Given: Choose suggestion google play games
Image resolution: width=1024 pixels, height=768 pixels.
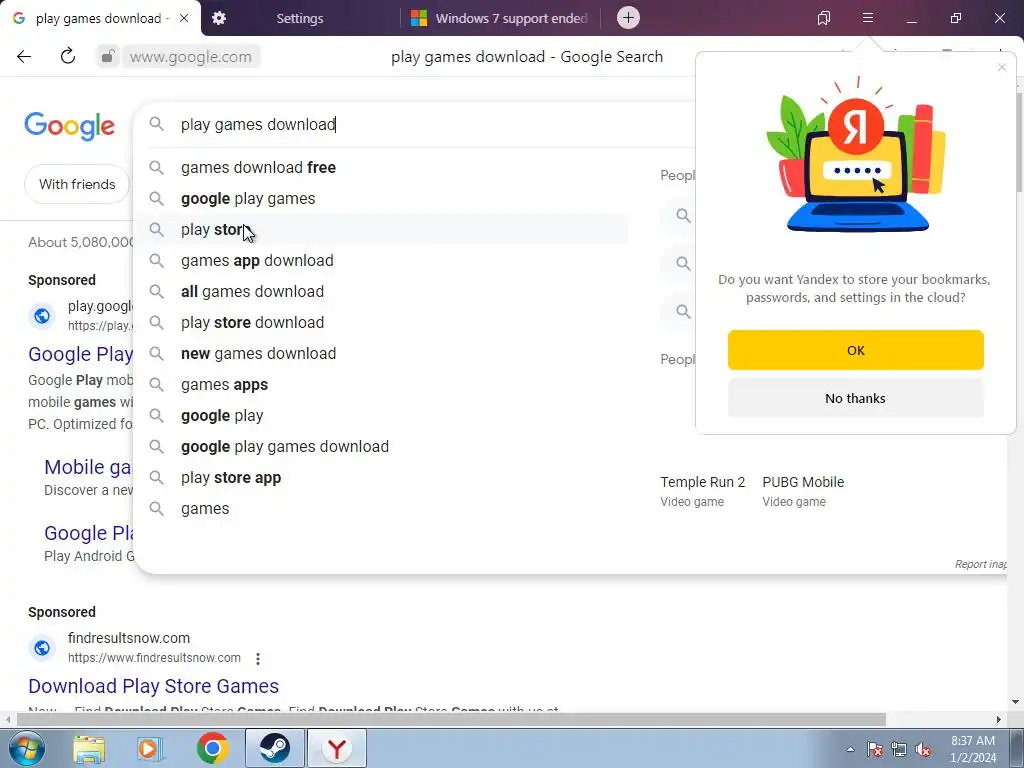Looking at the screenshot, I should click(x=383, y=199).
